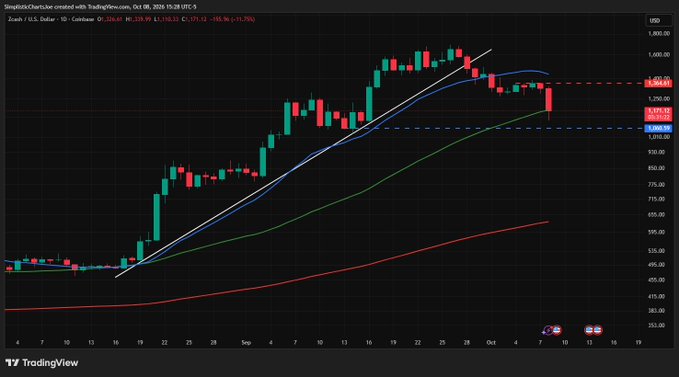The image size is (679, 377).
Task: Click the -155.96 (-11.75%) change value
Action: (232, 19)
